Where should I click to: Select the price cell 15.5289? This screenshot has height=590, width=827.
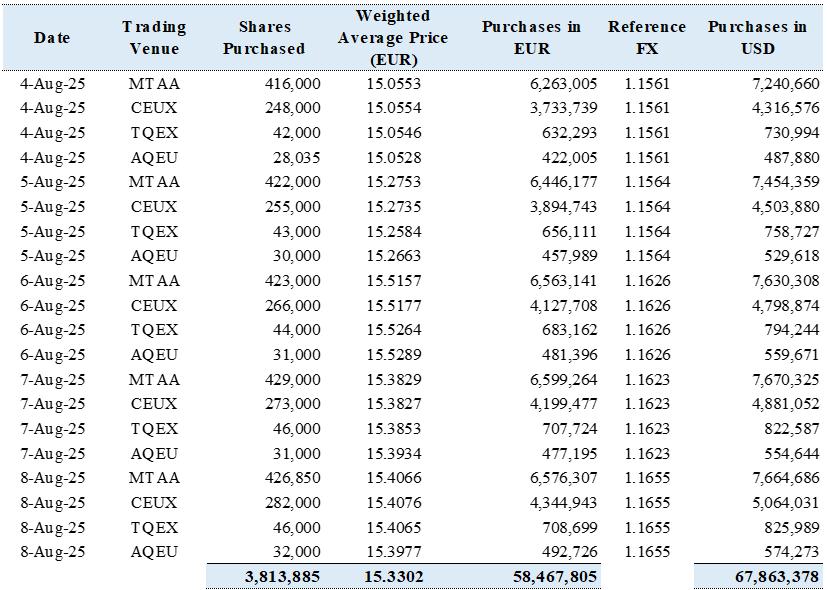[x=395, y=355]
